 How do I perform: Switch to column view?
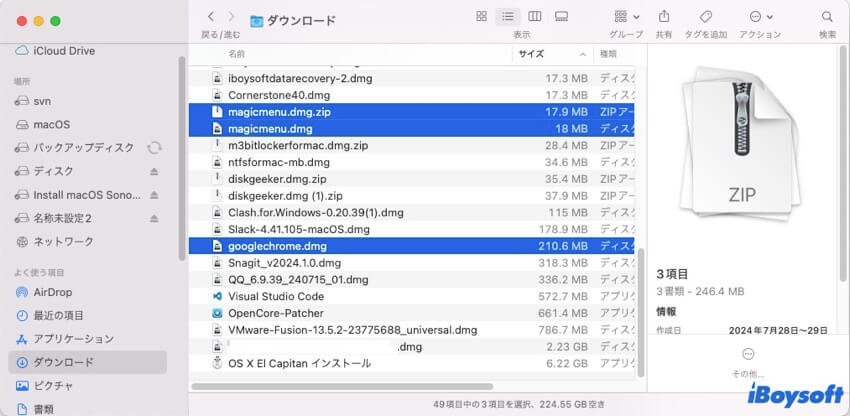tap(535, 17)
